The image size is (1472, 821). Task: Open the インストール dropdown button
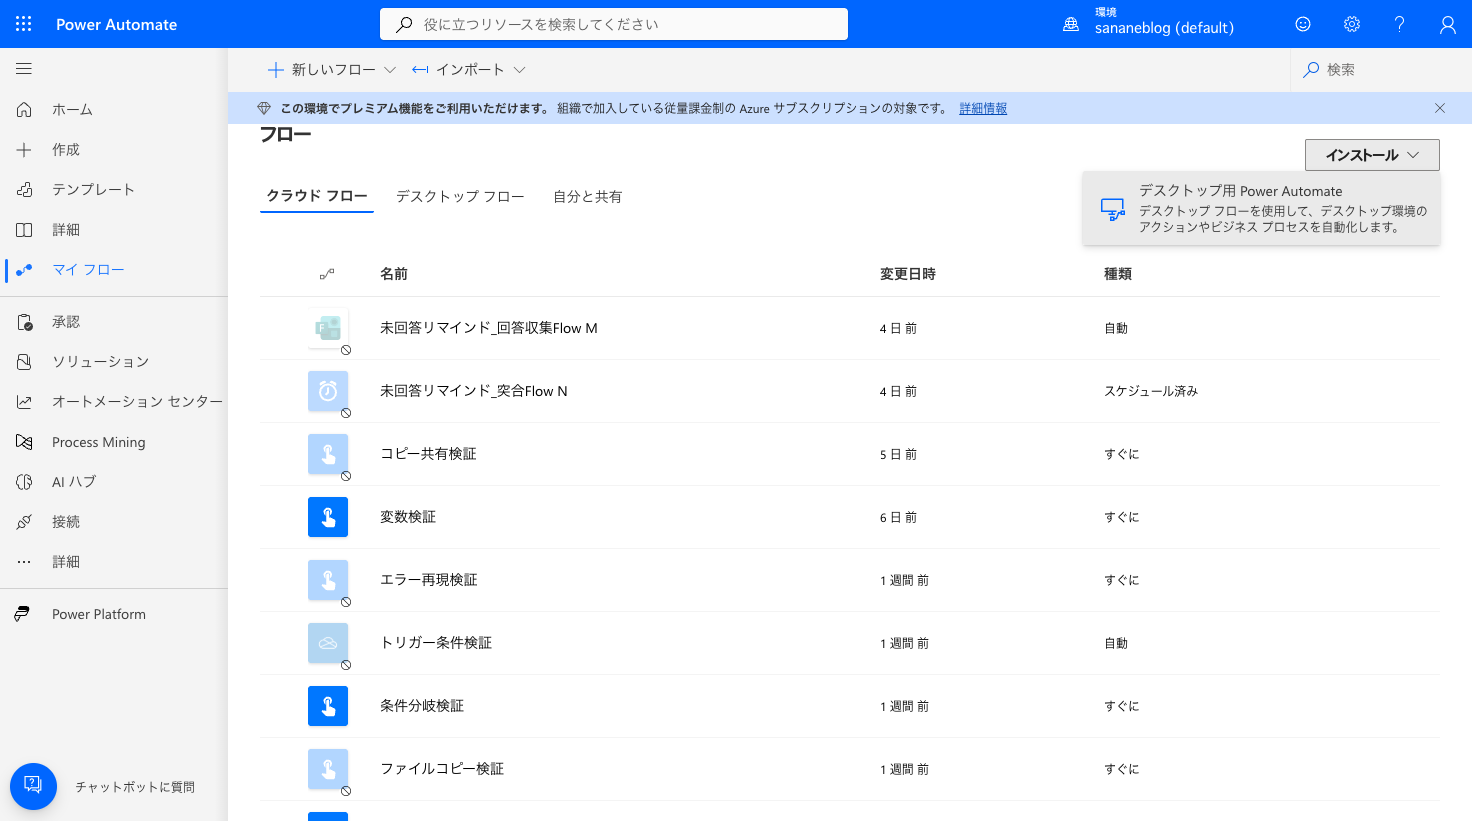[x=1372, y=155]
